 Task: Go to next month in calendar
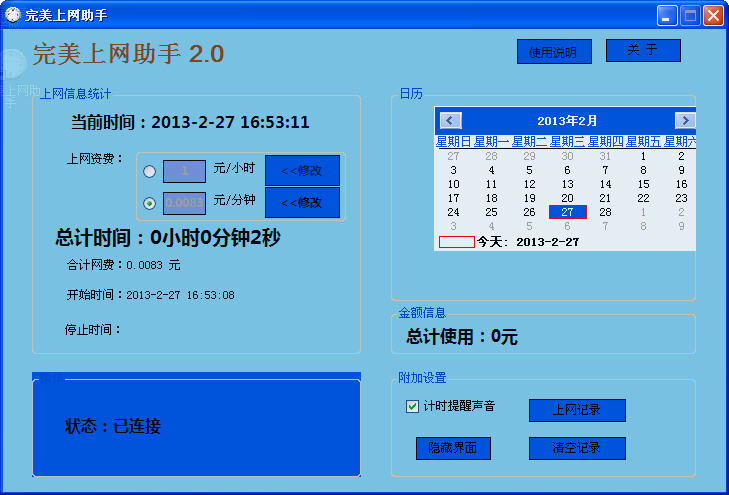pos(685,120)
